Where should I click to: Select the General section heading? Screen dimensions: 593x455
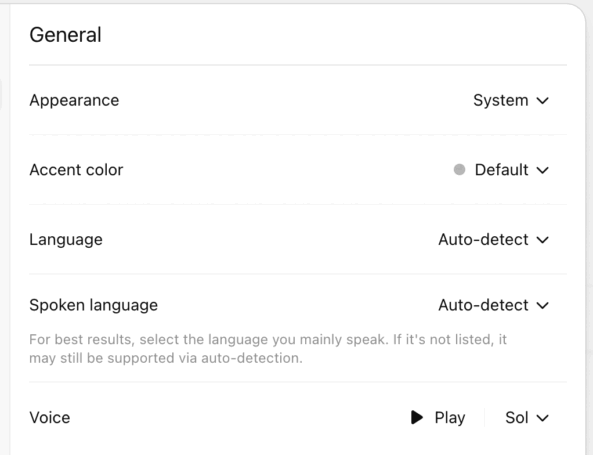pyautogui.click(x=65, y=35)
